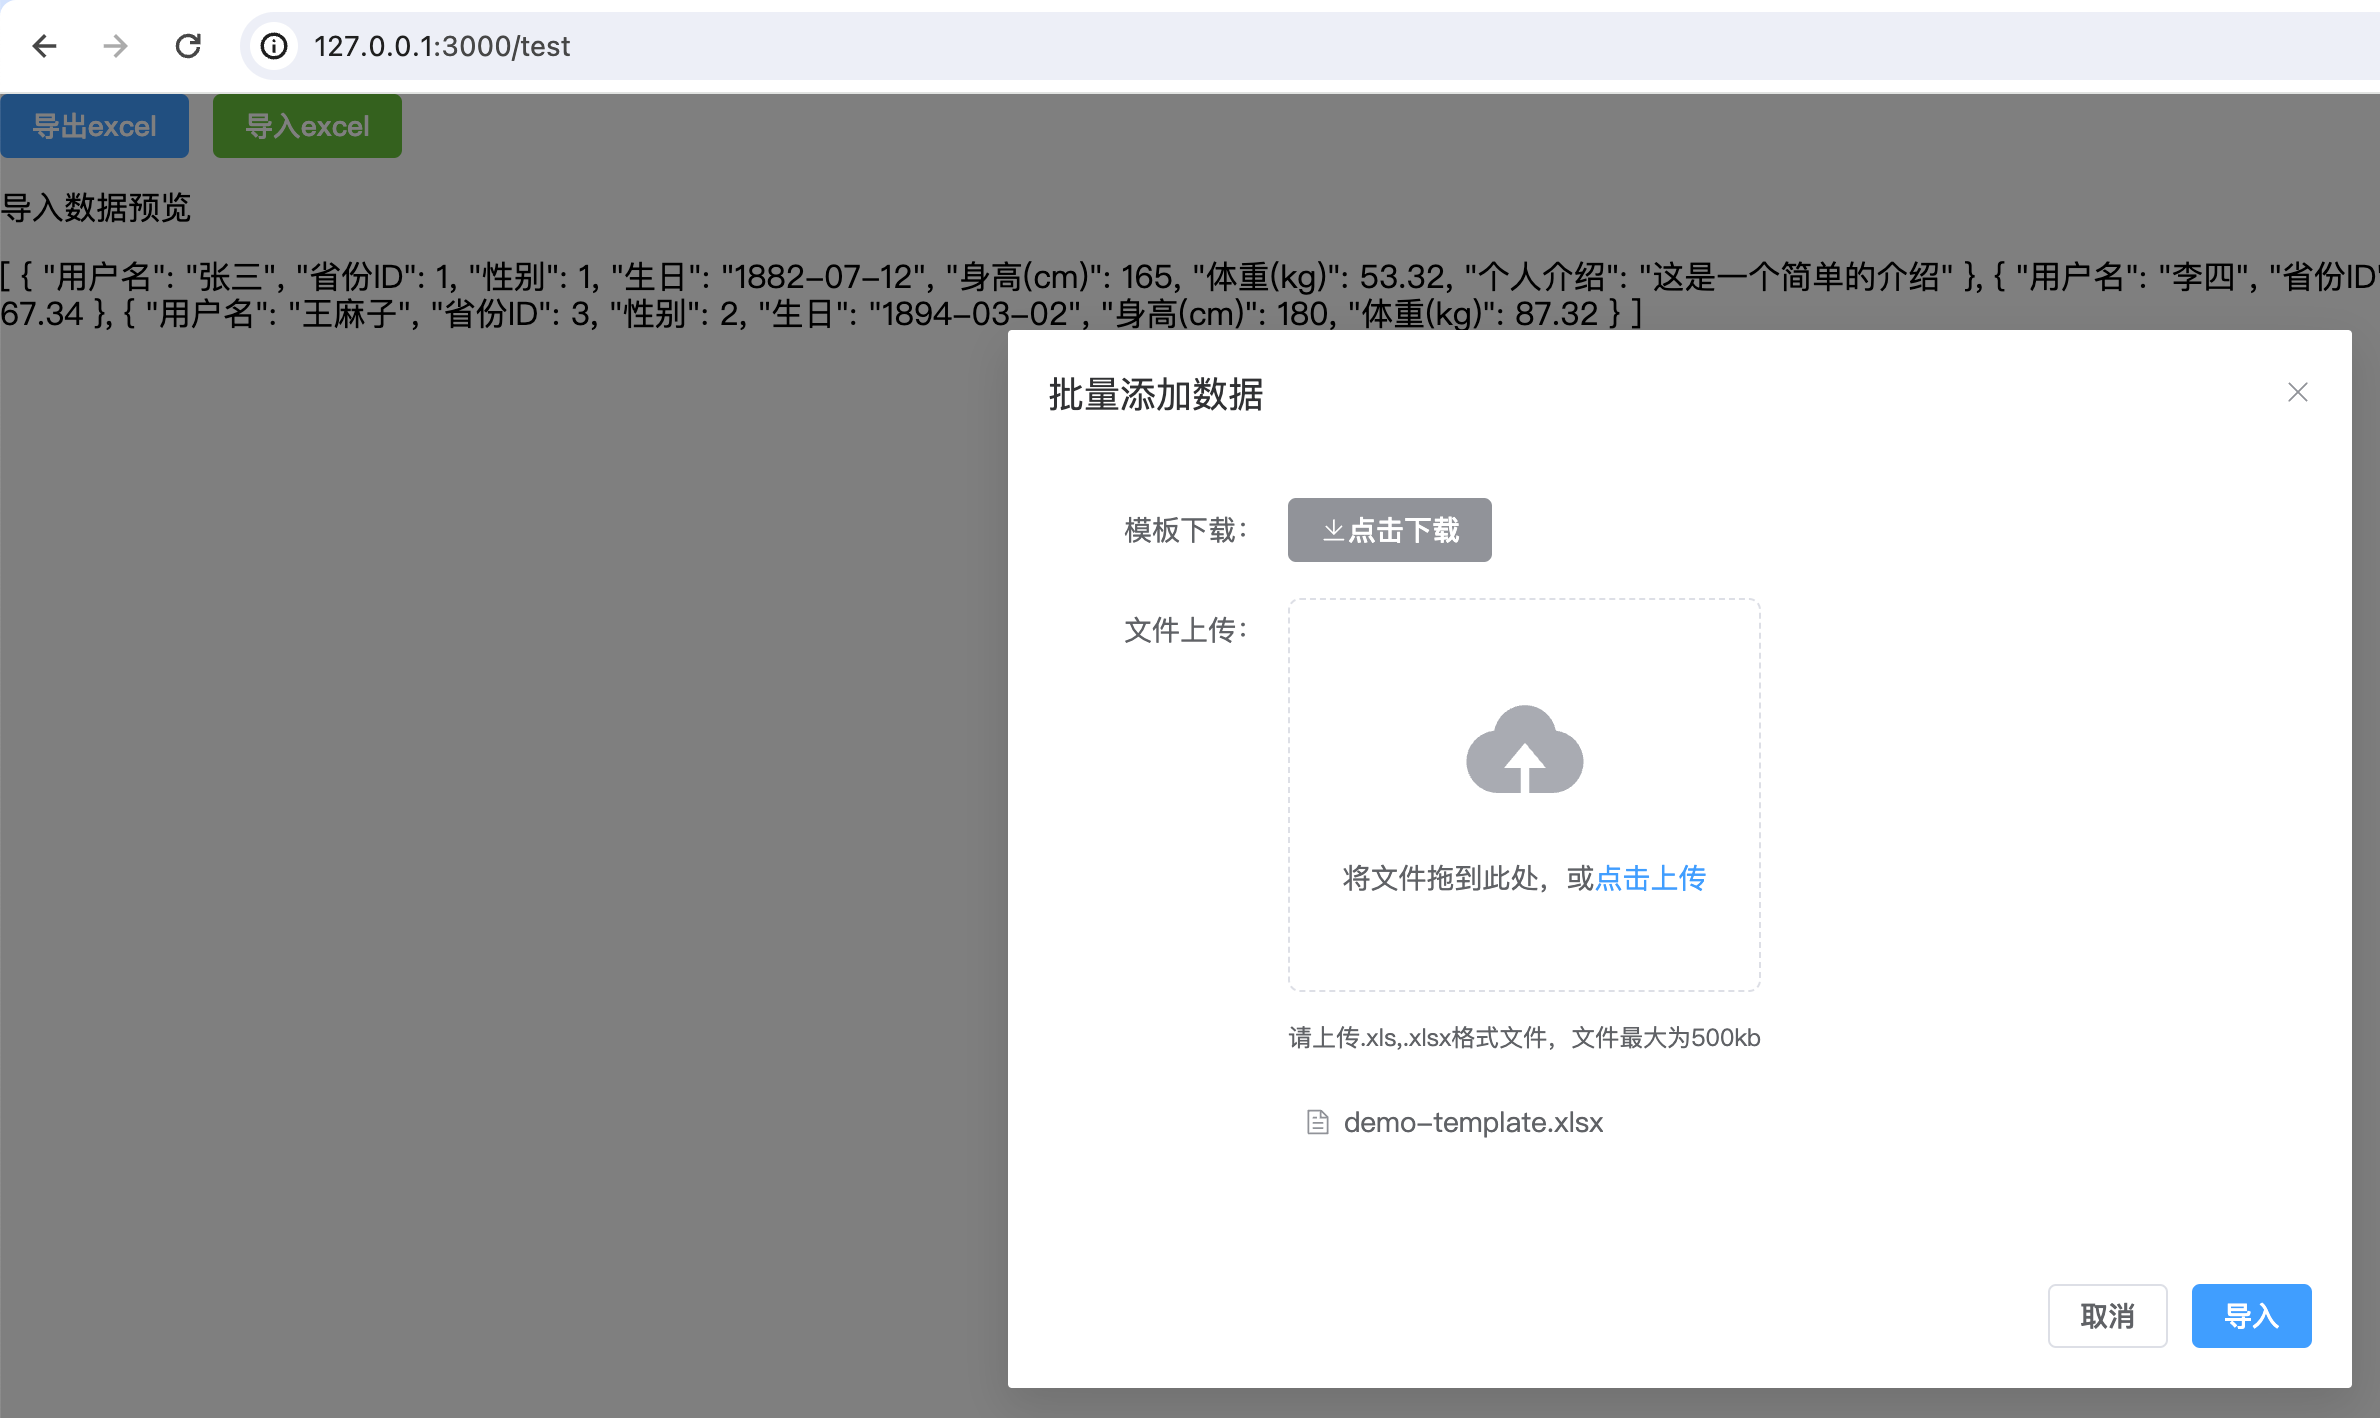Select the uploaded file demo-template.xlsx
Image resolution: width=2380 pixels, height=1418 pixels.
click(x=1472, y=1122)
